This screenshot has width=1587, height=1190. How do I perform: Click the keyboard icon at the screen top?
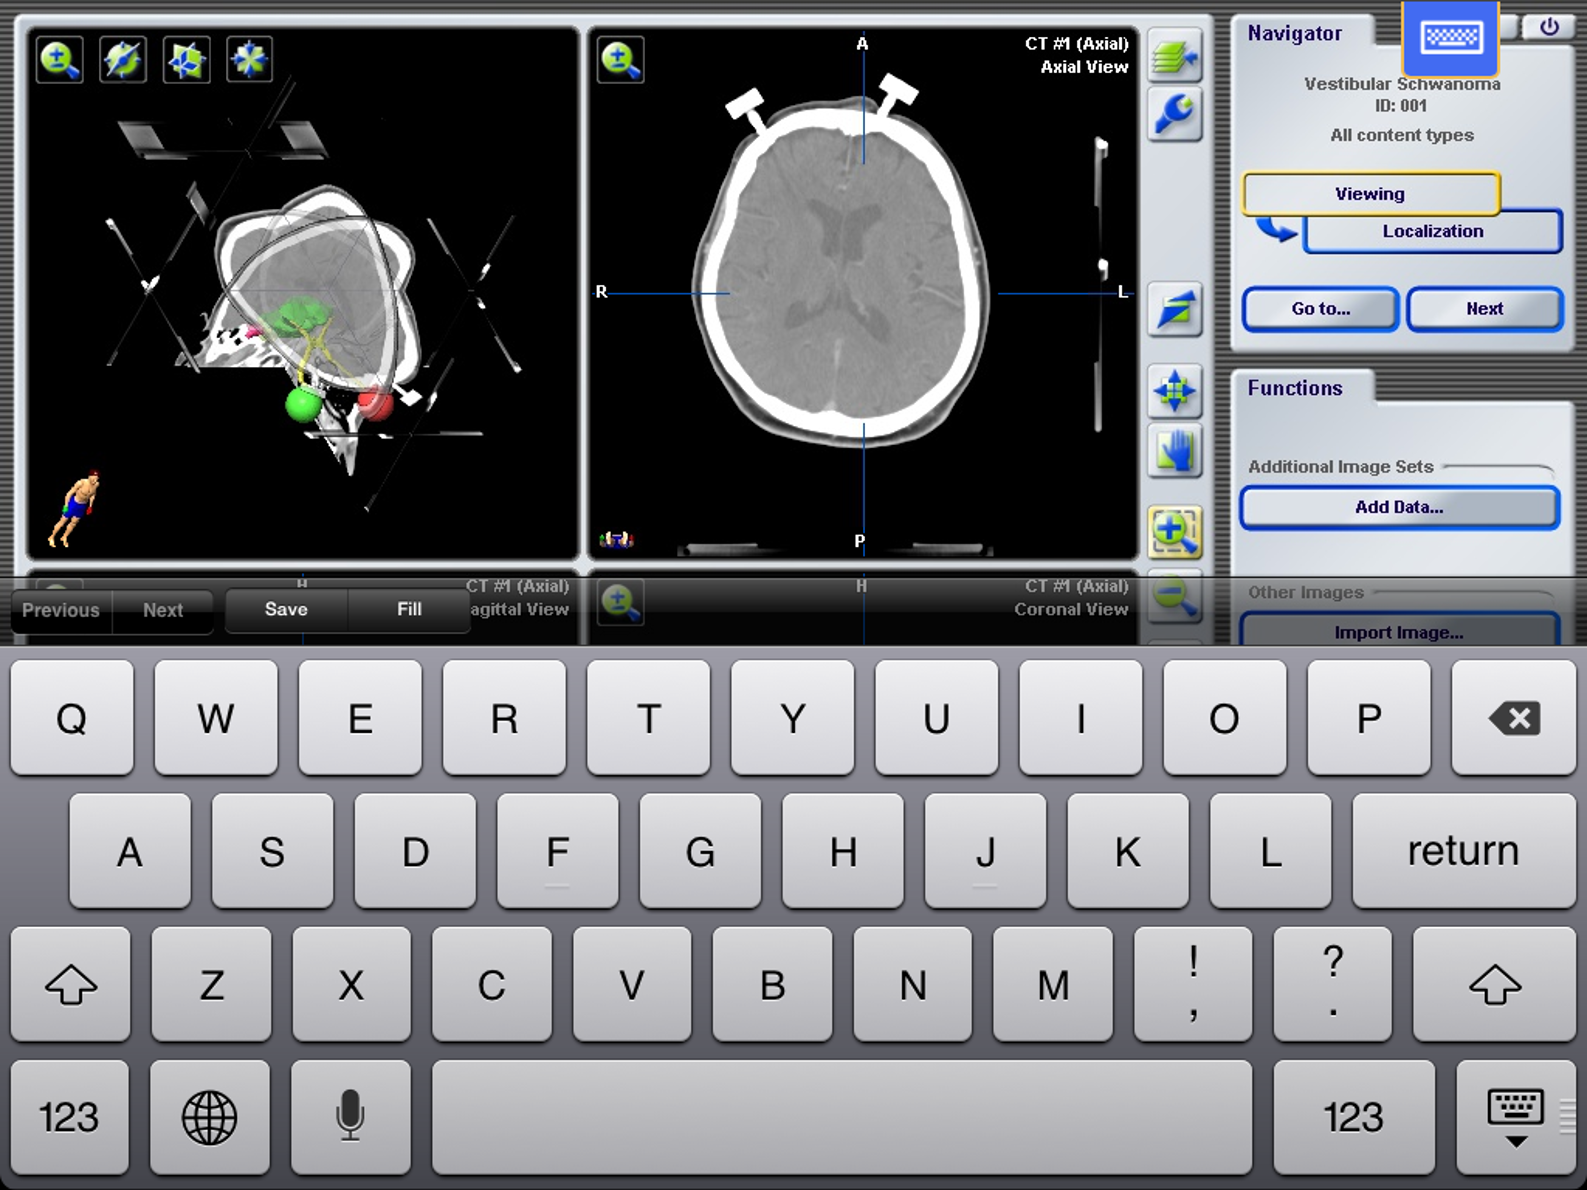(1451, 39)
